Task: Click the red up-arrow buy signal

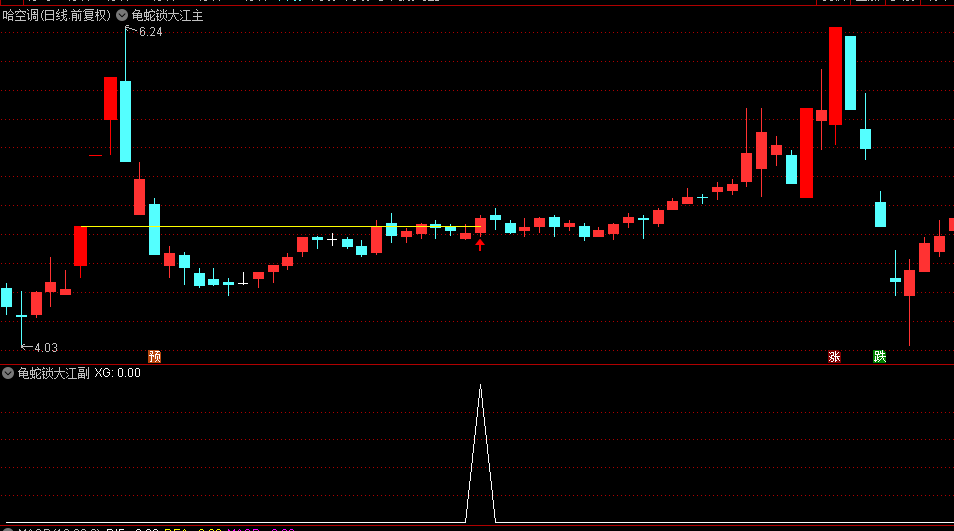Action: point(480,245)
